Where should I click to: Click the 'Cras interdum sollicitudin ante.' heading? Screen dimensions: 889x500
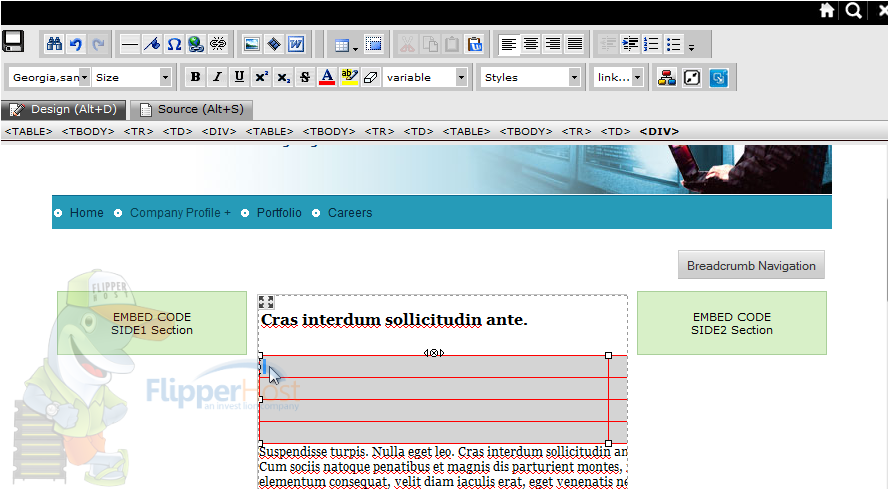click(394, 320)
